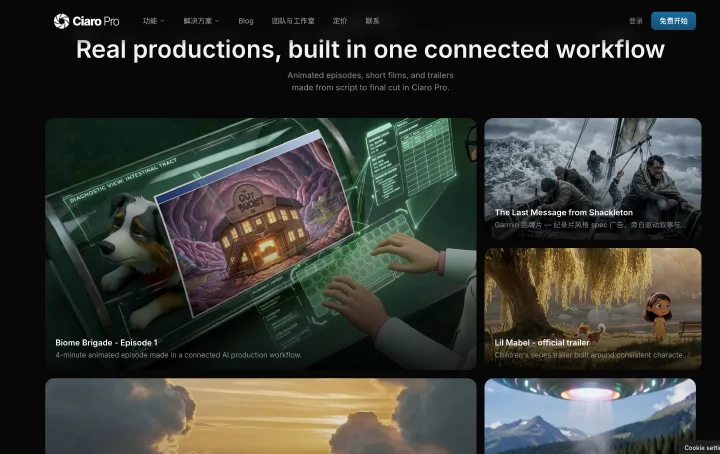Open the 定价 pricing link
The height and width of the screenshot is (454, 720).
[x=340, y=21]
